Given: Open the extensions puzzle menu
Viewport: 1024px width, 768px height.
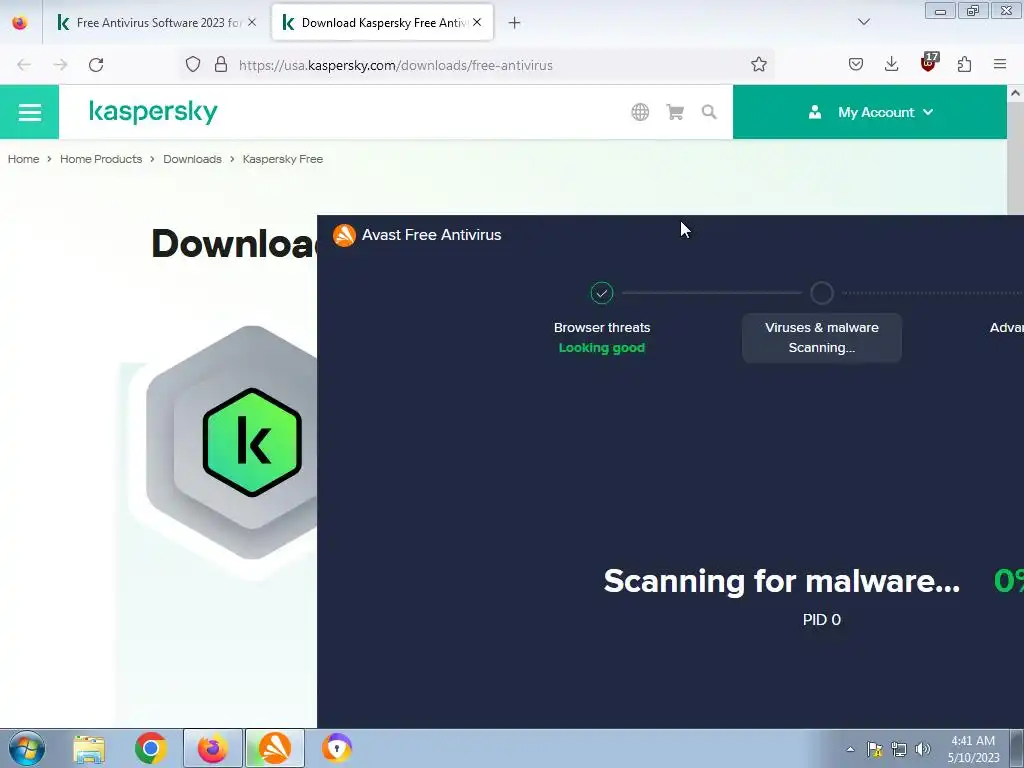Looking at the screenshot, I should pyautogui.click(x=964, y=65).
